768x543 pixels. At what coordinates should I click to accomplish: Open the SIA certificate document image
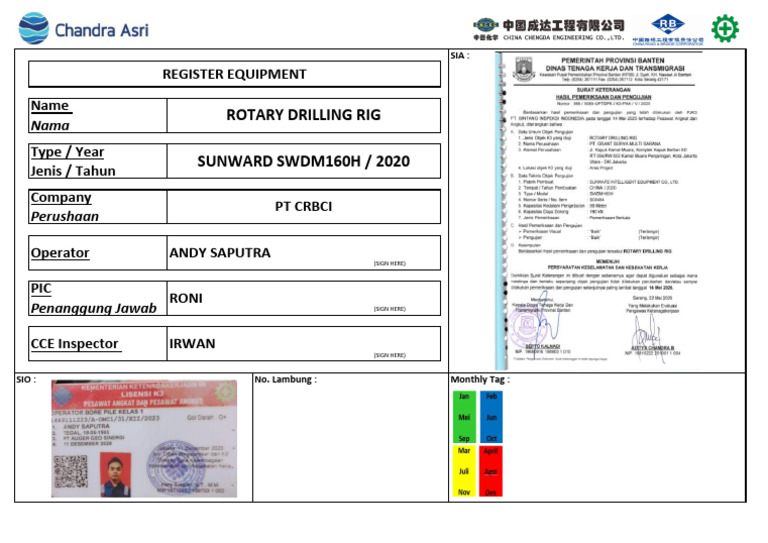click(x=599, y=211)
